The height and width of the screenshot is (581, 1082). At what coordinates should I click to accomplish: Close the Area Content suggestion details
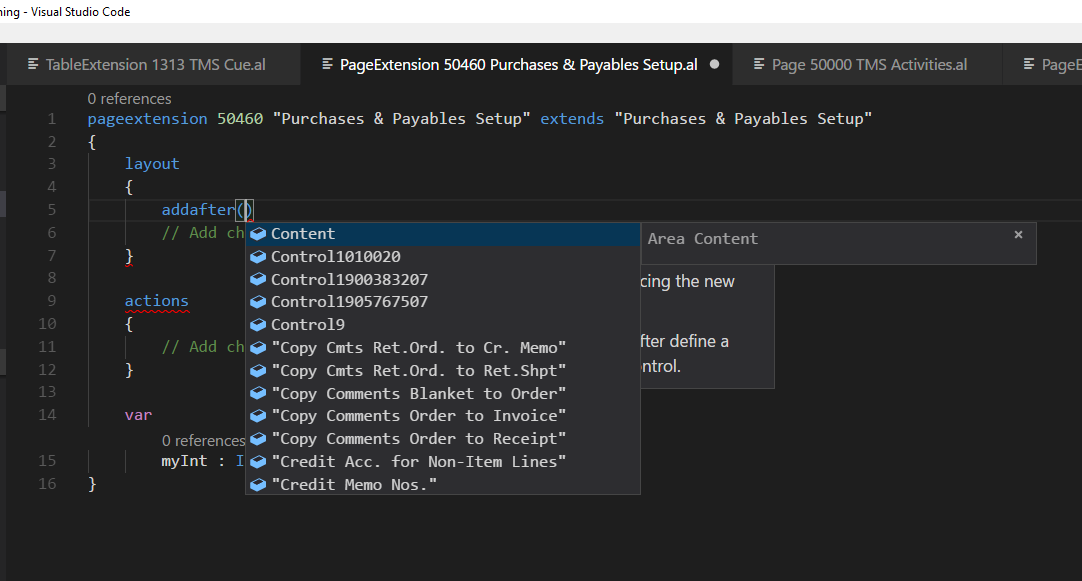(1018, 235)
